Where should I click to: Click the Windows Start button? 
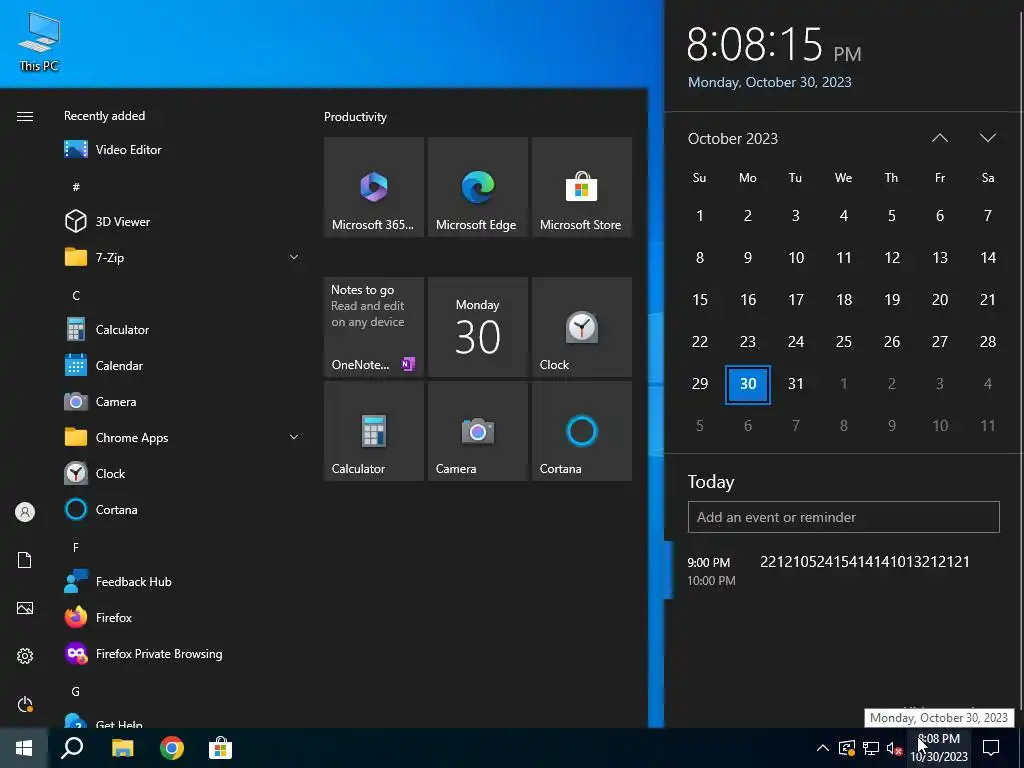click(24, 748)
